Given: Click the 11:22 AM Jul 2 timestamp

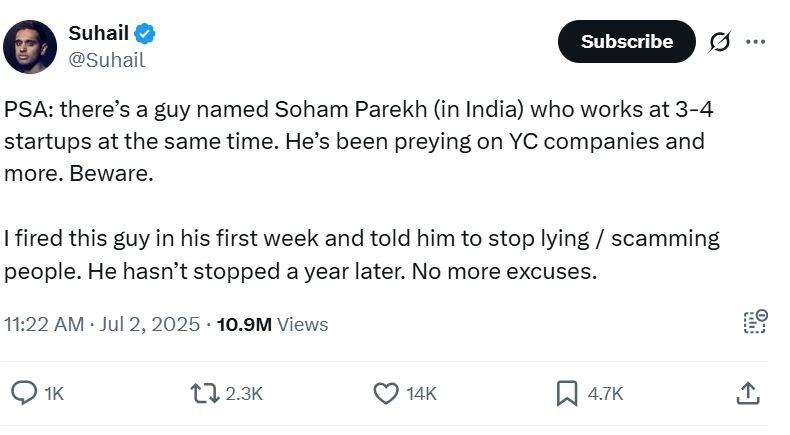Looking at the screenshot, I should 102,324.
